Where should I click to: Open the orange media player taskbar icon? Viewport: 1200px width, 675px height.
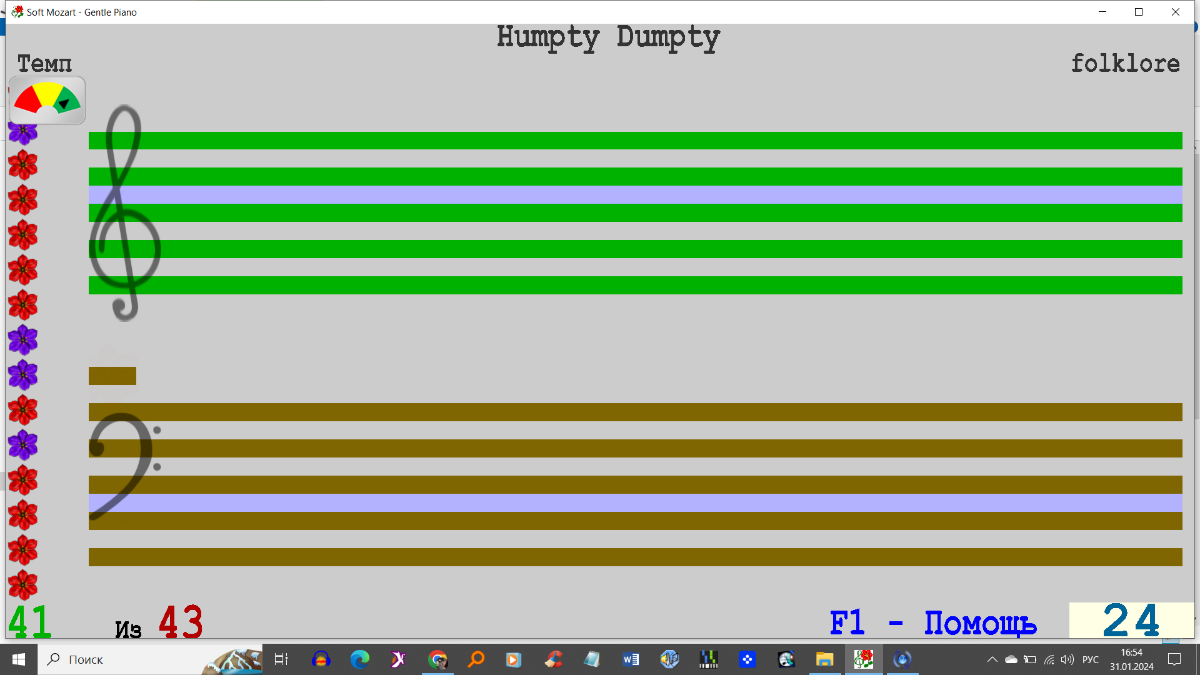(x=514, y=659)
